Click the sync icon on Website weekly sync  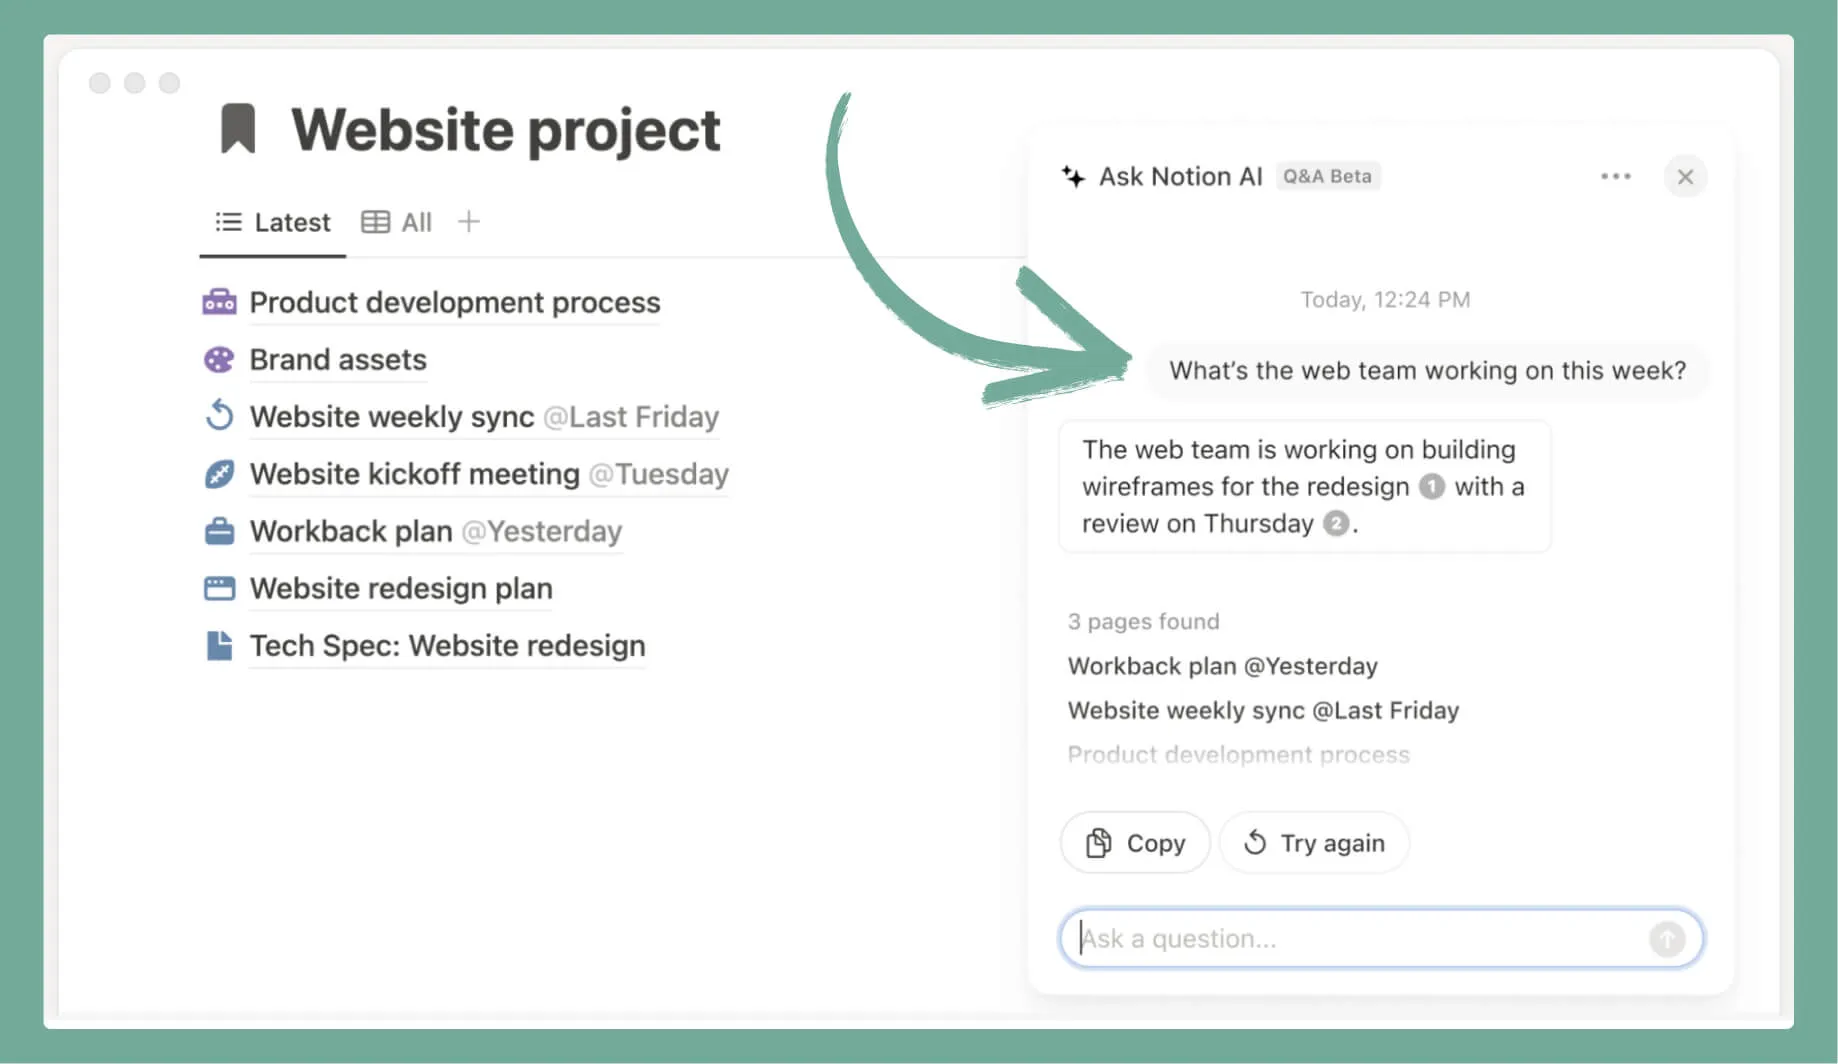pos(219,416)
